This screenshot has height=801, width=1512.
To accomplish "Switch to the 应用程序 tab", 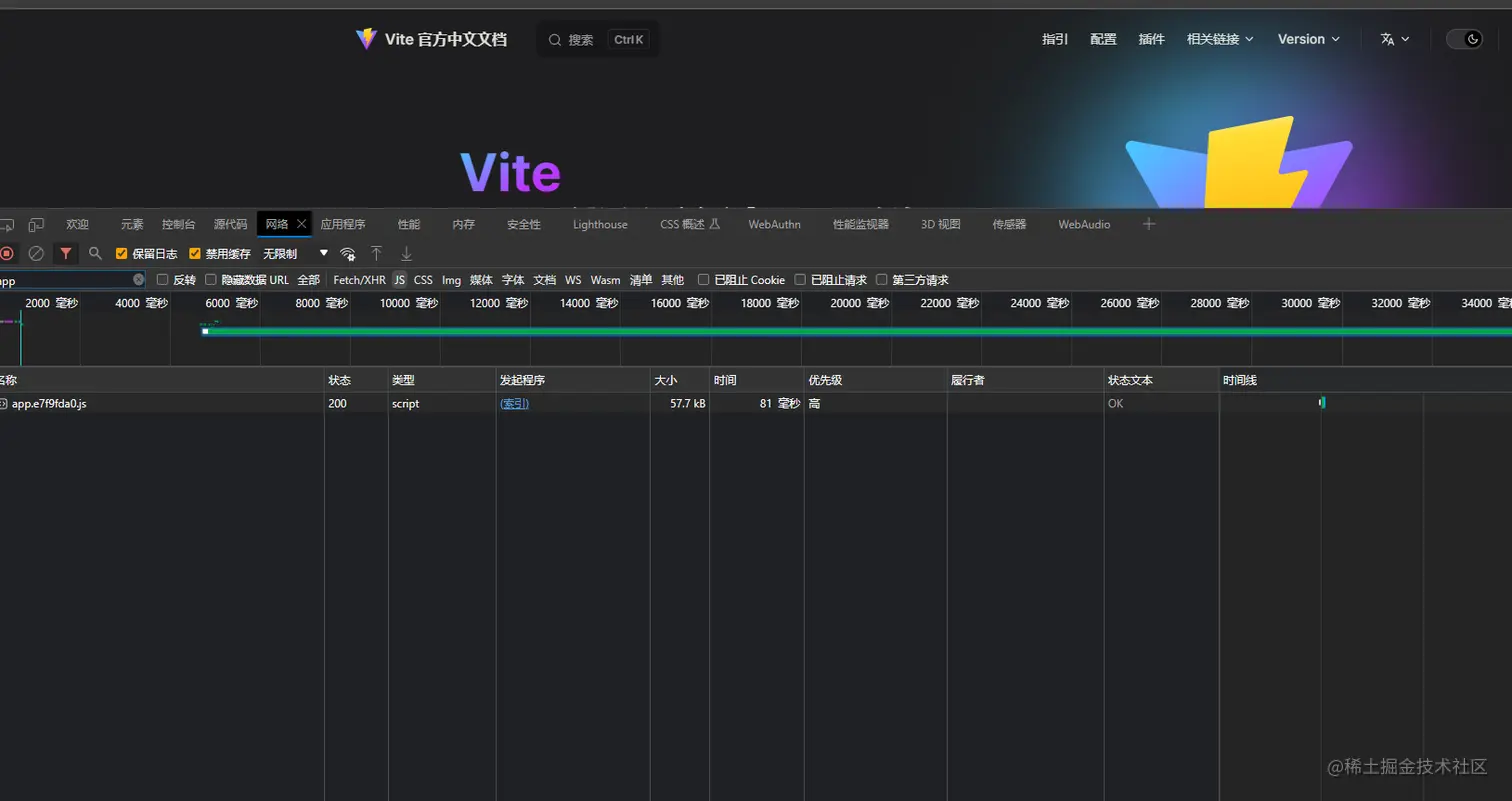I will point(343,224).
